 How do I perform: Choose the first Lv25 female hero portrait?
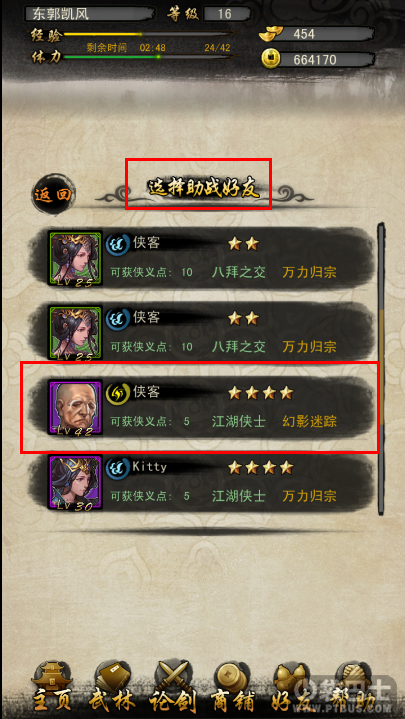coord(75,259)
